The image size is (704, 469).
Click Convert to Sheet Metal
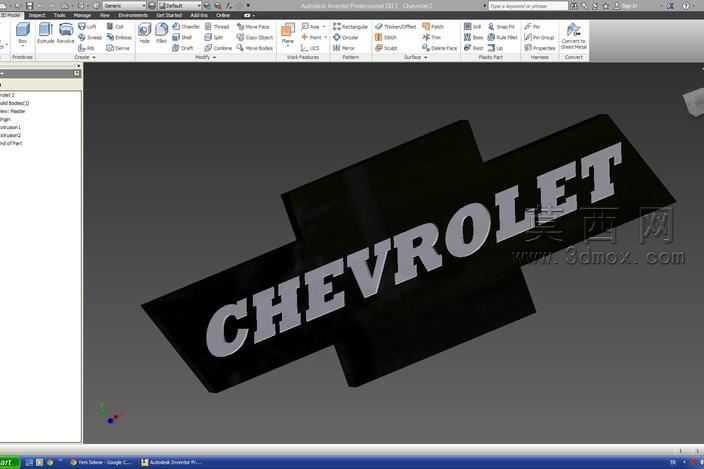[573, 36]
